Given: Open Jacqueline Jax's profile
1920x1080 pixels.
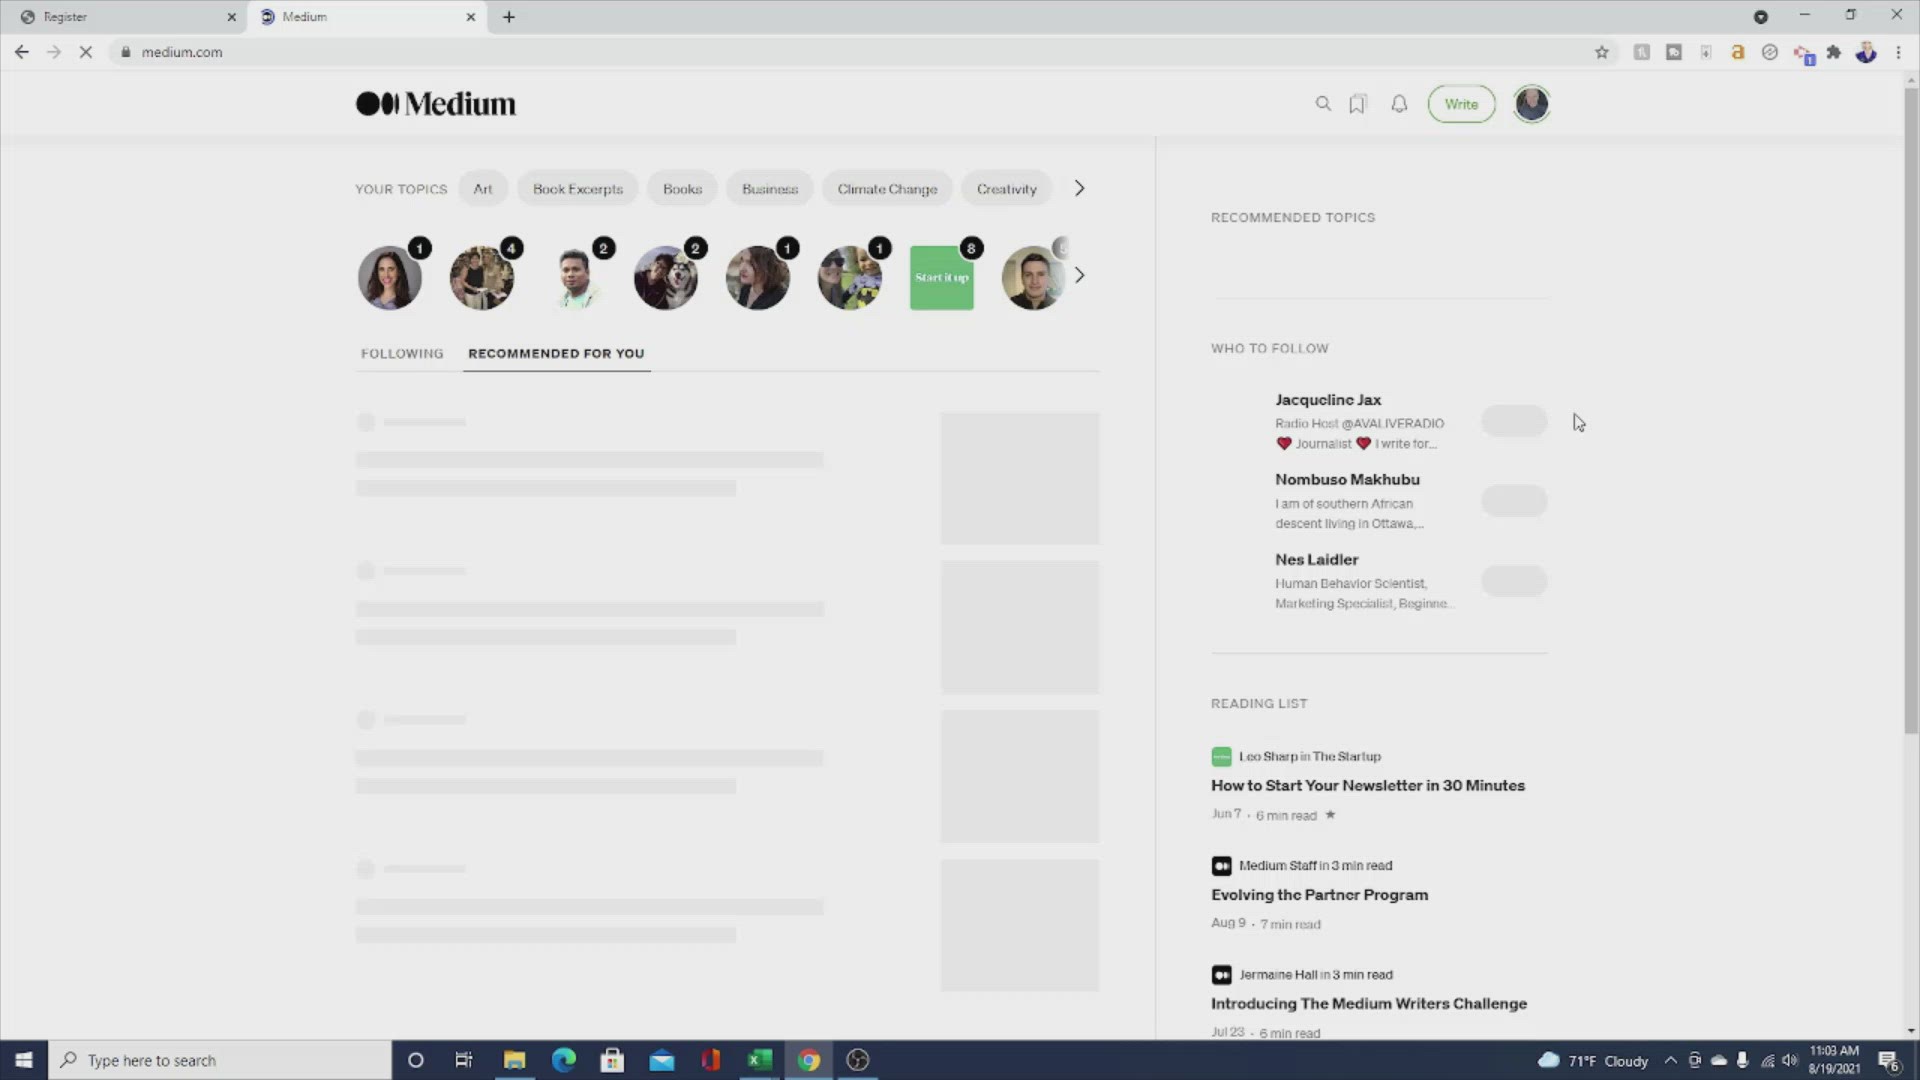Looking at the screenshot, I should pos(1328,400).
